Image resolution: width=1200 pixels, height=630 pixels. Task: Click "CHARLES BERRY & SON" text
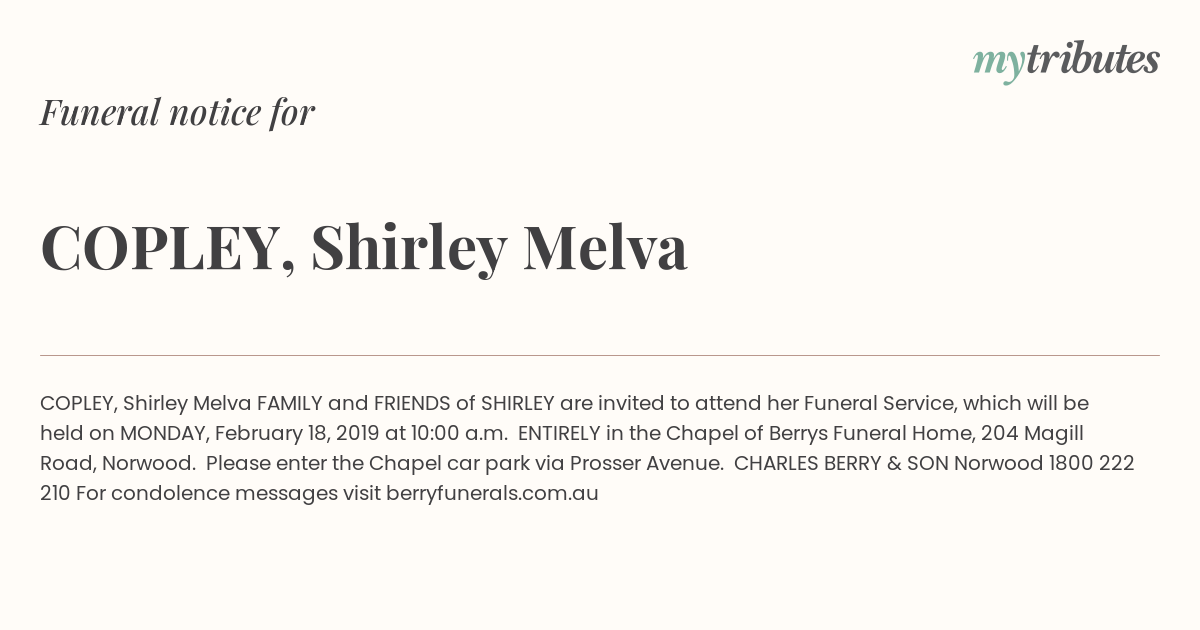click(842, 463)
